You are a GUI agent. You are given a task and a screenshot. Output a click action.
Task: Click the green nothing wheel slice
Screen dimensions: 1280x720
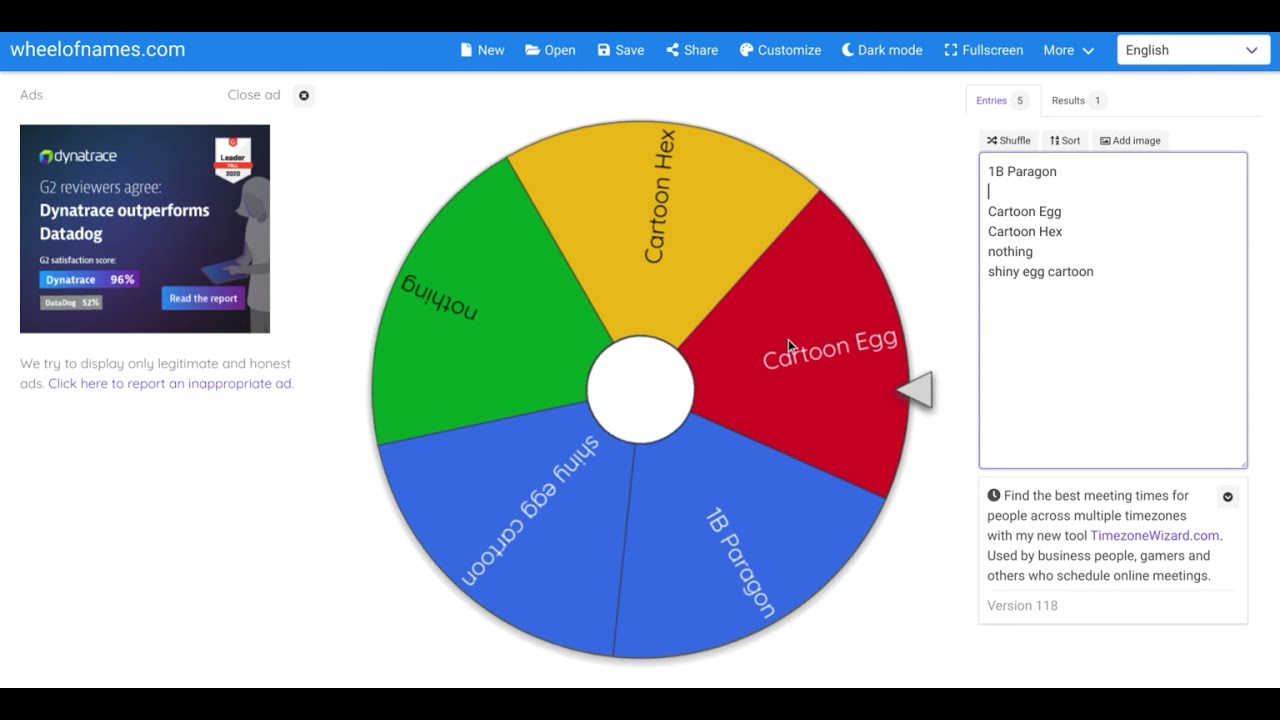click(480, 310)
